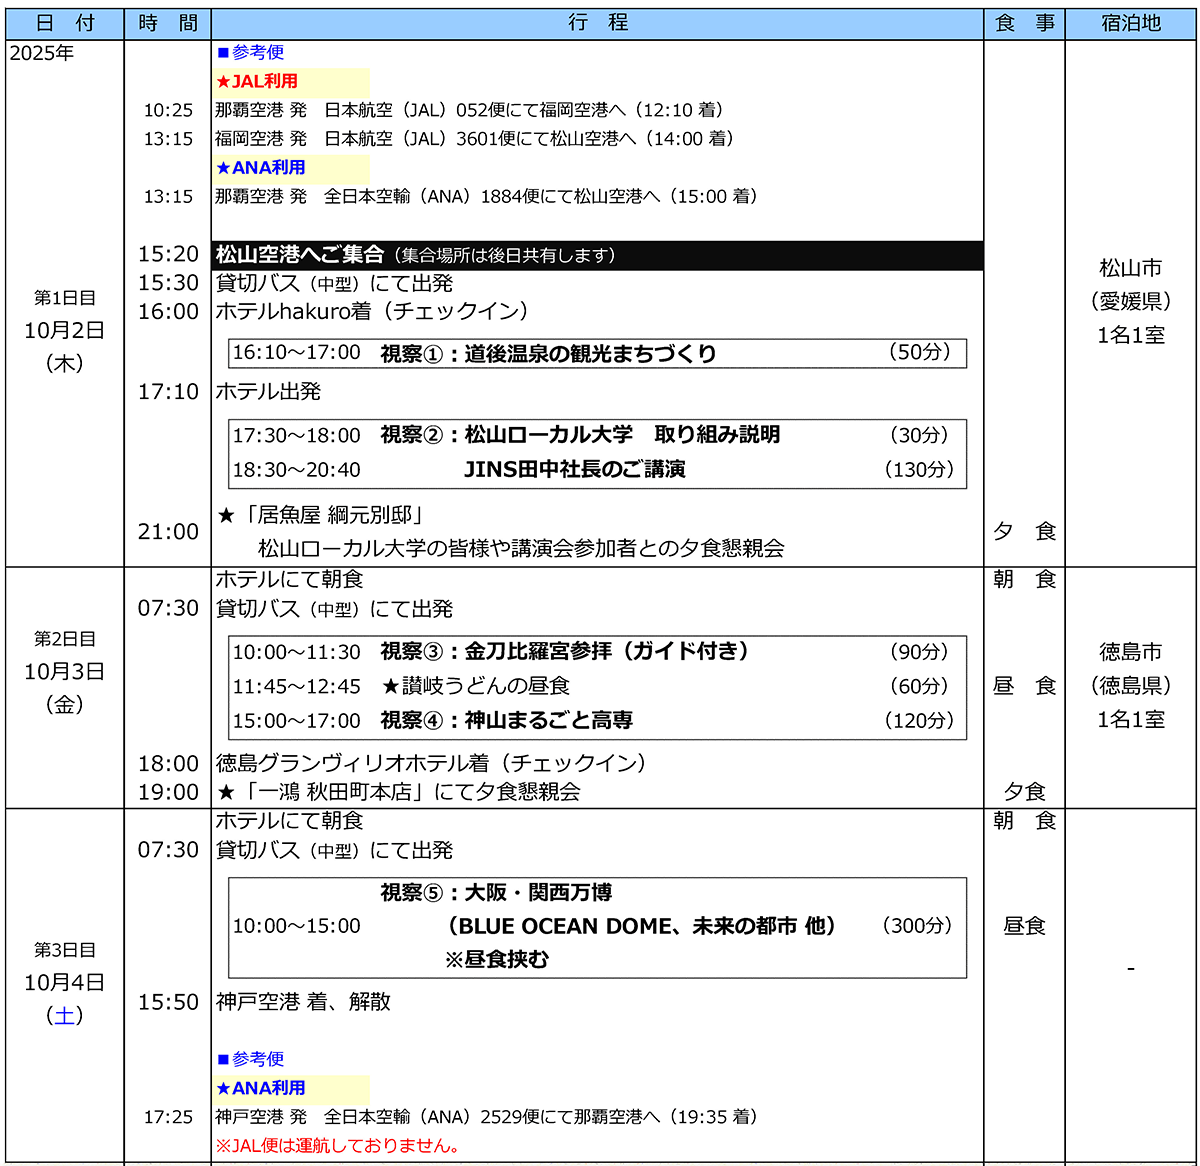Click the black 松山空港へご集合 banner
1200x1166 pixels.
(597, 256)
